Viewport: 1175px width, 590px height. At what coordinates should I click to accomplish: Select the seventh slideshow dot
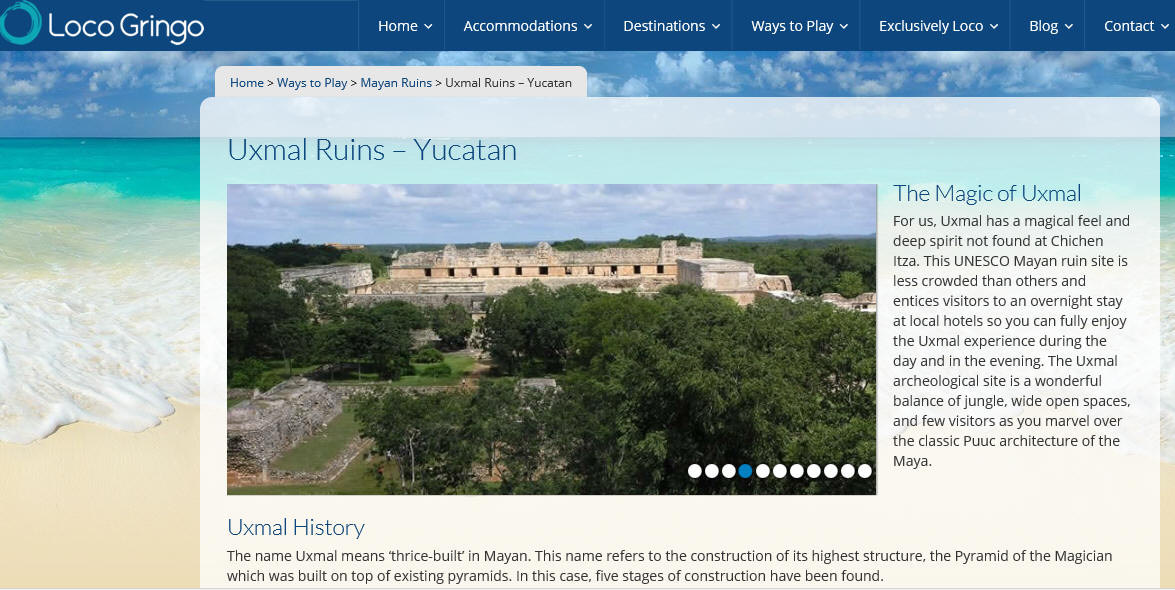tap(797, 471)
